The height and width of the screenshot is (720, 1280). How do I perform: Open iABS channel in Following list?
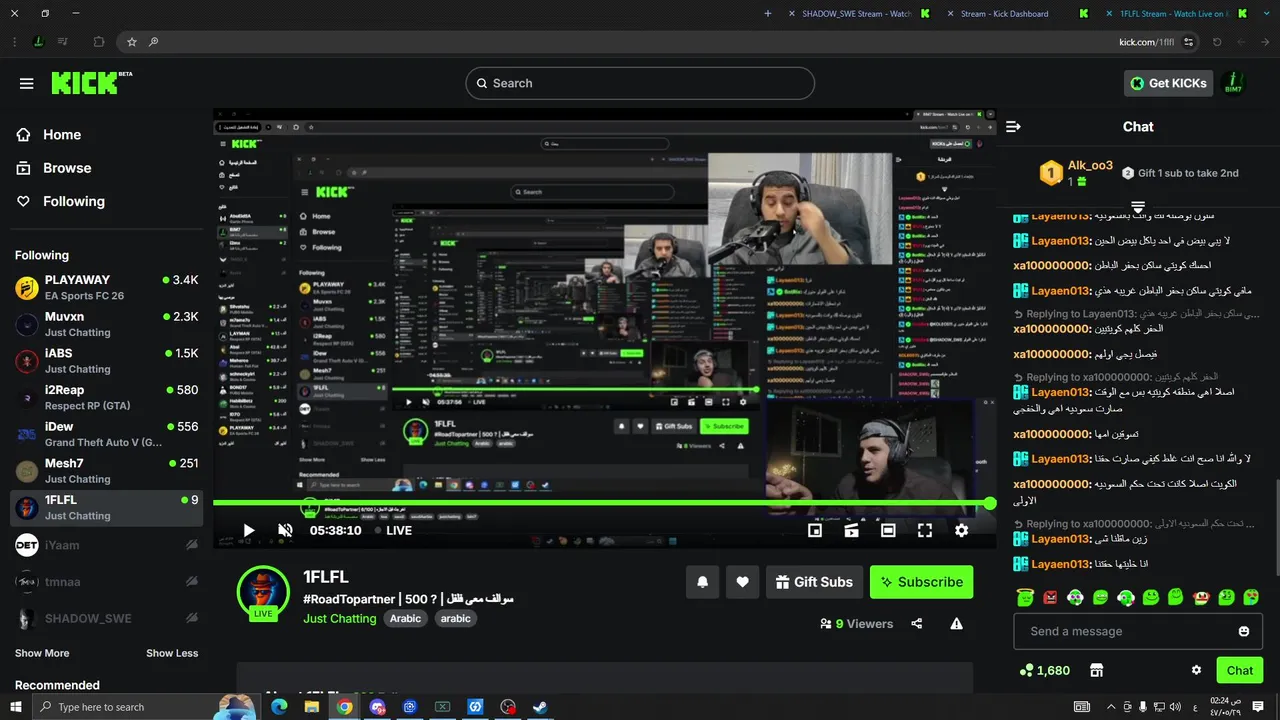click(106, 361)
